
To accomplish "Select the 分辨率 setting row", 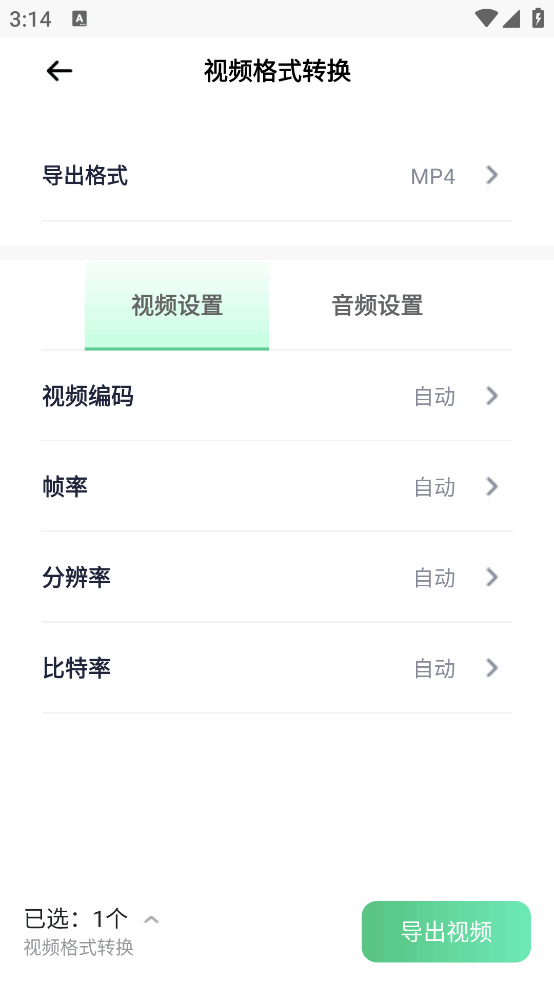I will tap(277, 577).
